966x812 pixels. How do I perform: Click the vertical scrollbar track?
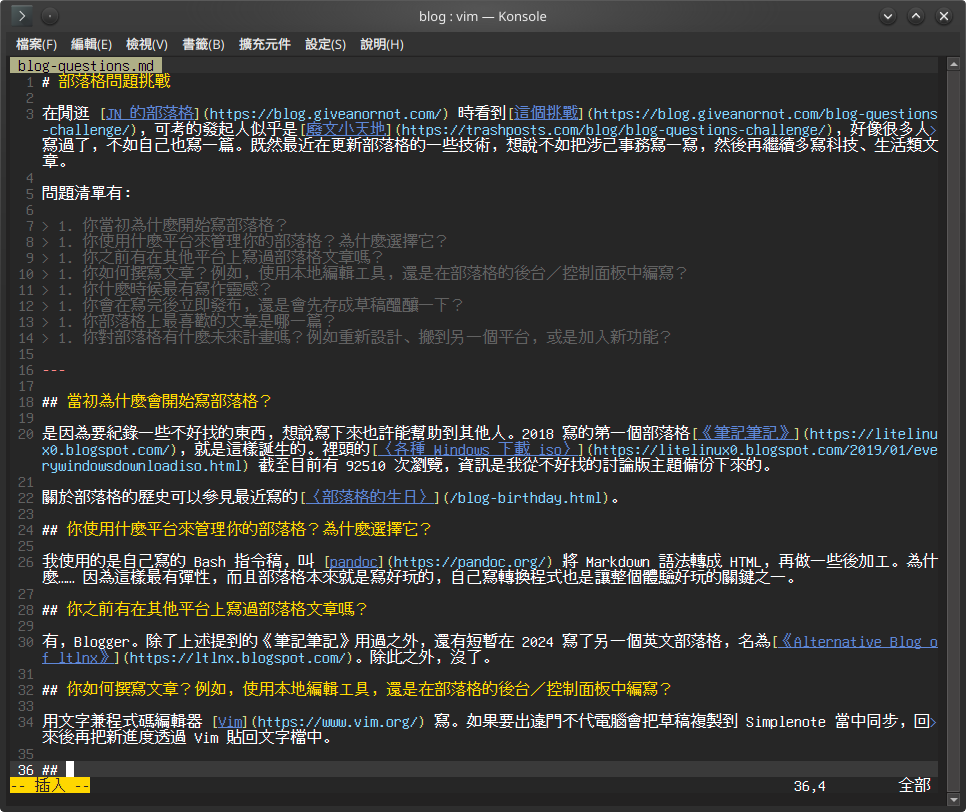pyautogui.click(x=954, y=431)
